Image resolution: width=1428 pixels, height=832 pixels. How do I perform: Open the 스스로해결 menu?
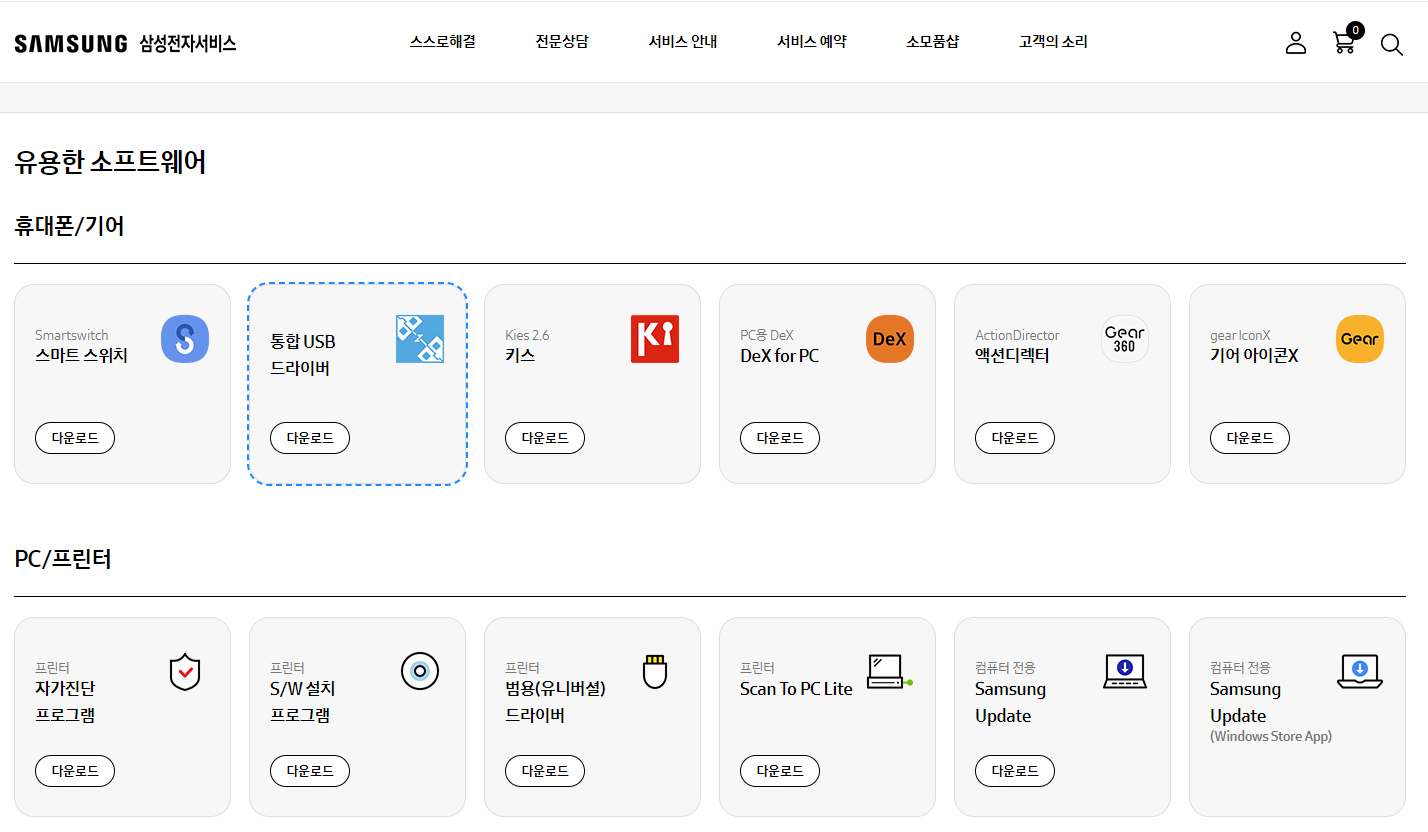pyautogui.click(x=442, y=42)
